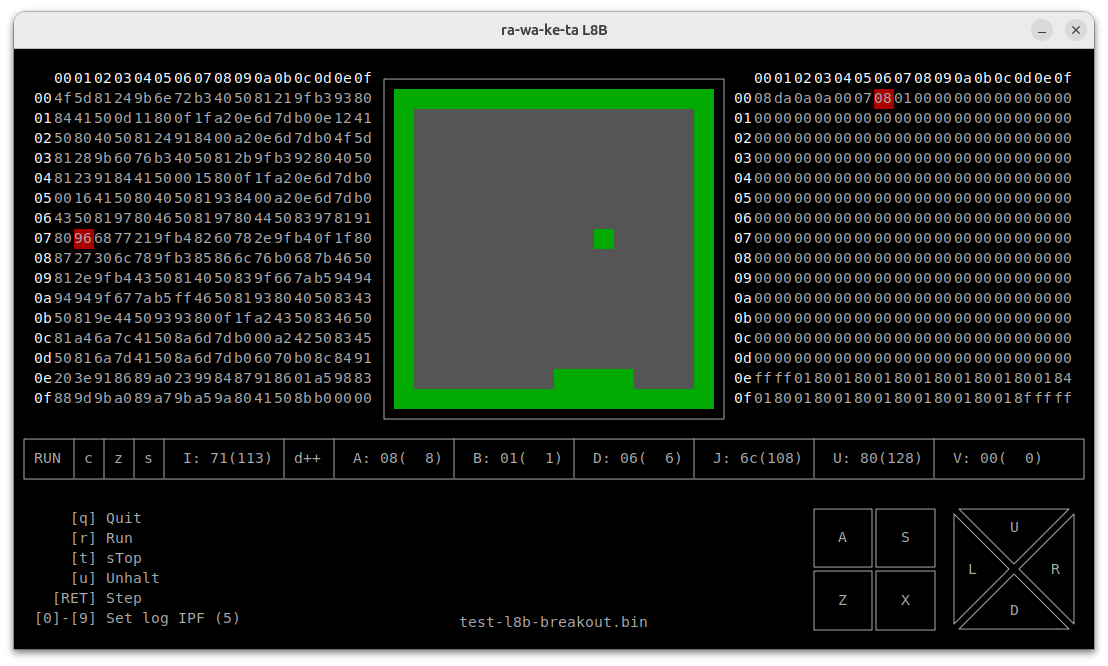Viewport: 1108px width, 666px height.
Task: Click the [RET] Step command
Action: coord(97,598)
